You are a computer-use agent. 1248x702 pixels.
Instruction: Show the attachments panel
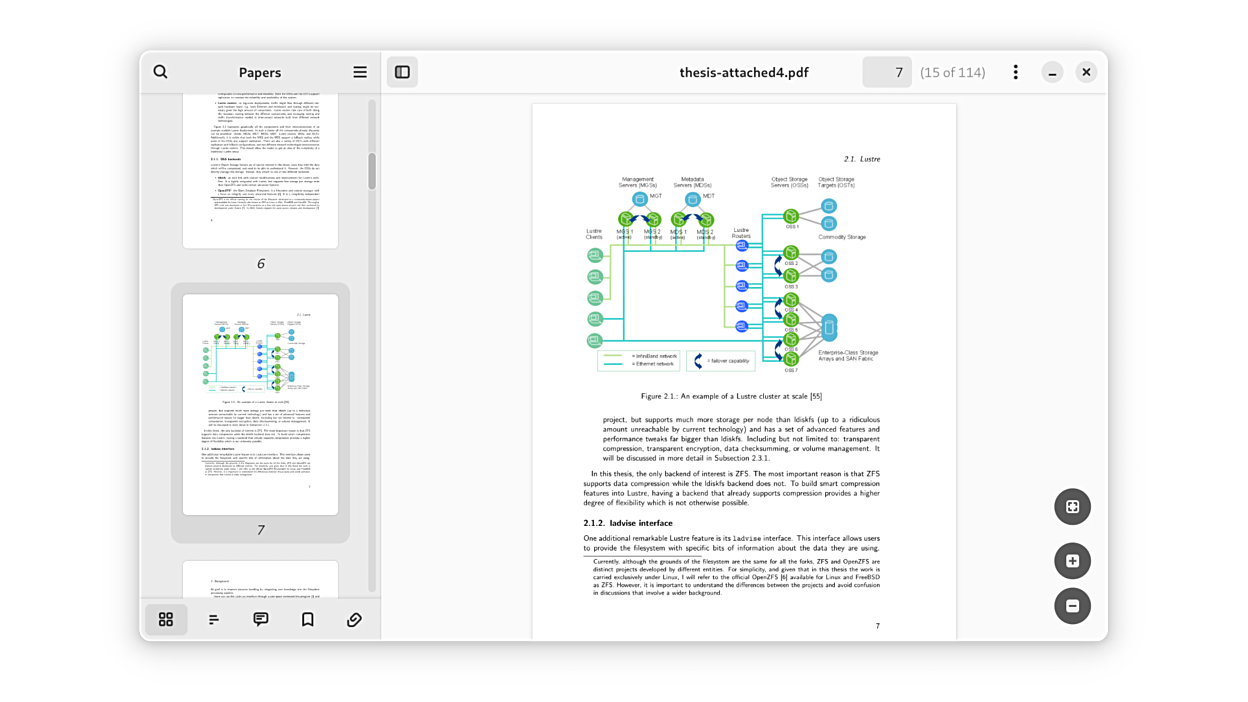354,620
